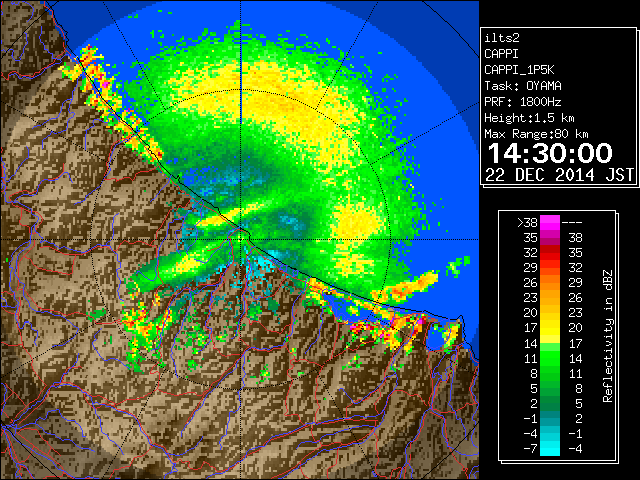Click the 'Reflectivity in dBZ' axis label

[x=608, y=336]
